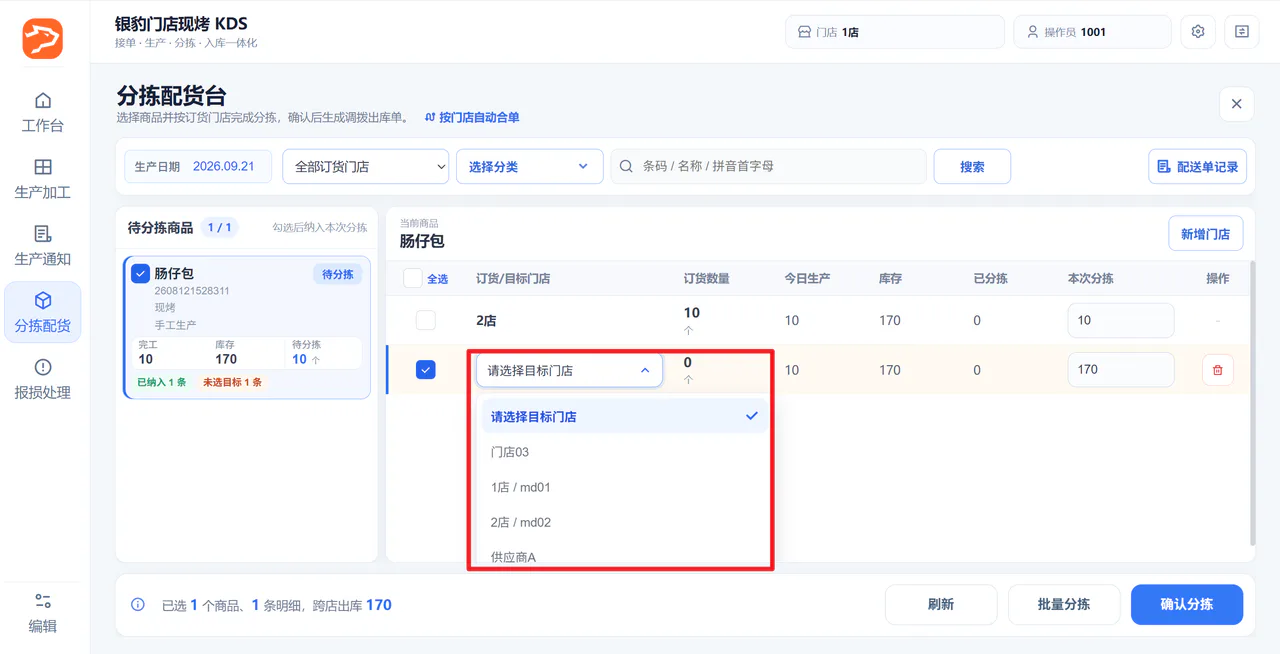The height and width of the screenshot is (654, 1280).
Task: Click the 按门店自动合单 link
Action: click(x=472, y=117)
